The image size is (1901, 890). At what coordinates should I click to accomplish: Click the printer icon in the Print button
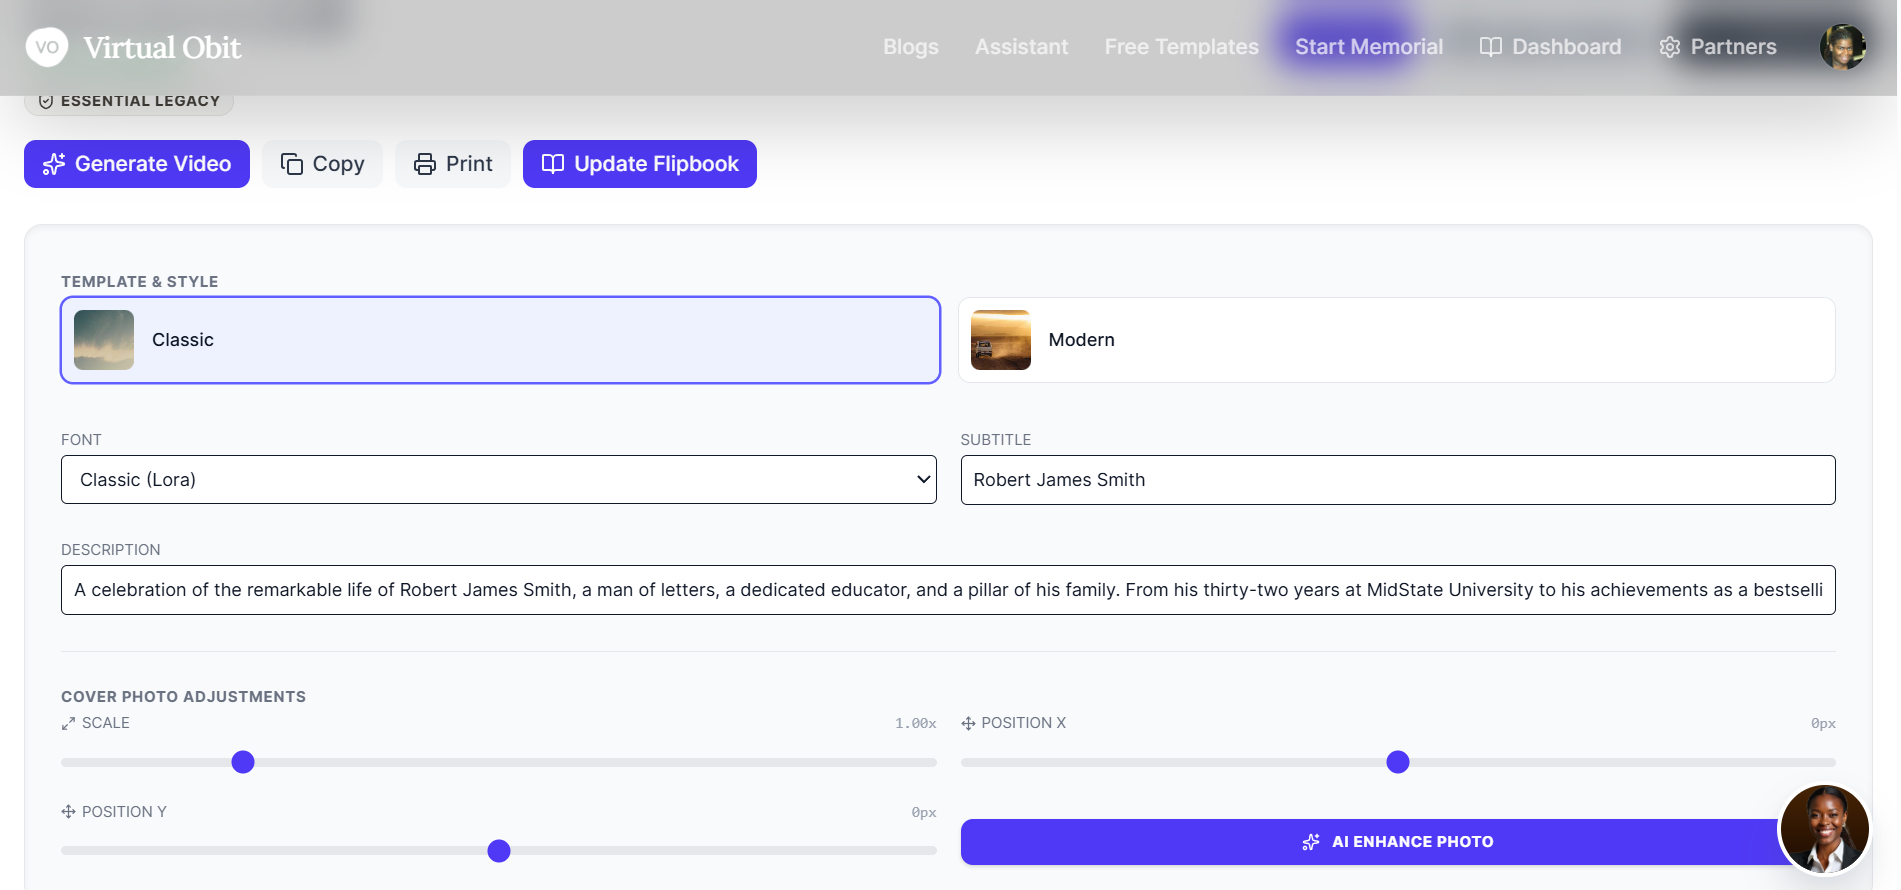(425, 164)
